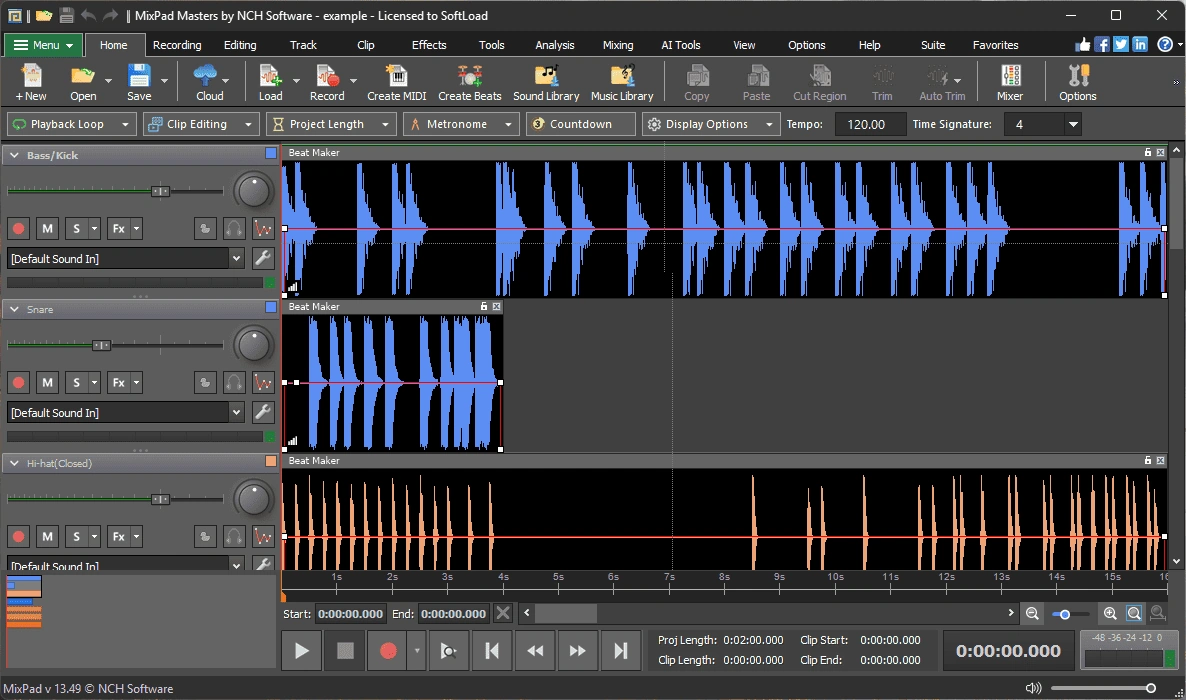
Task: Collapse the Bass/Kick track header
Action: pos(14,155)
